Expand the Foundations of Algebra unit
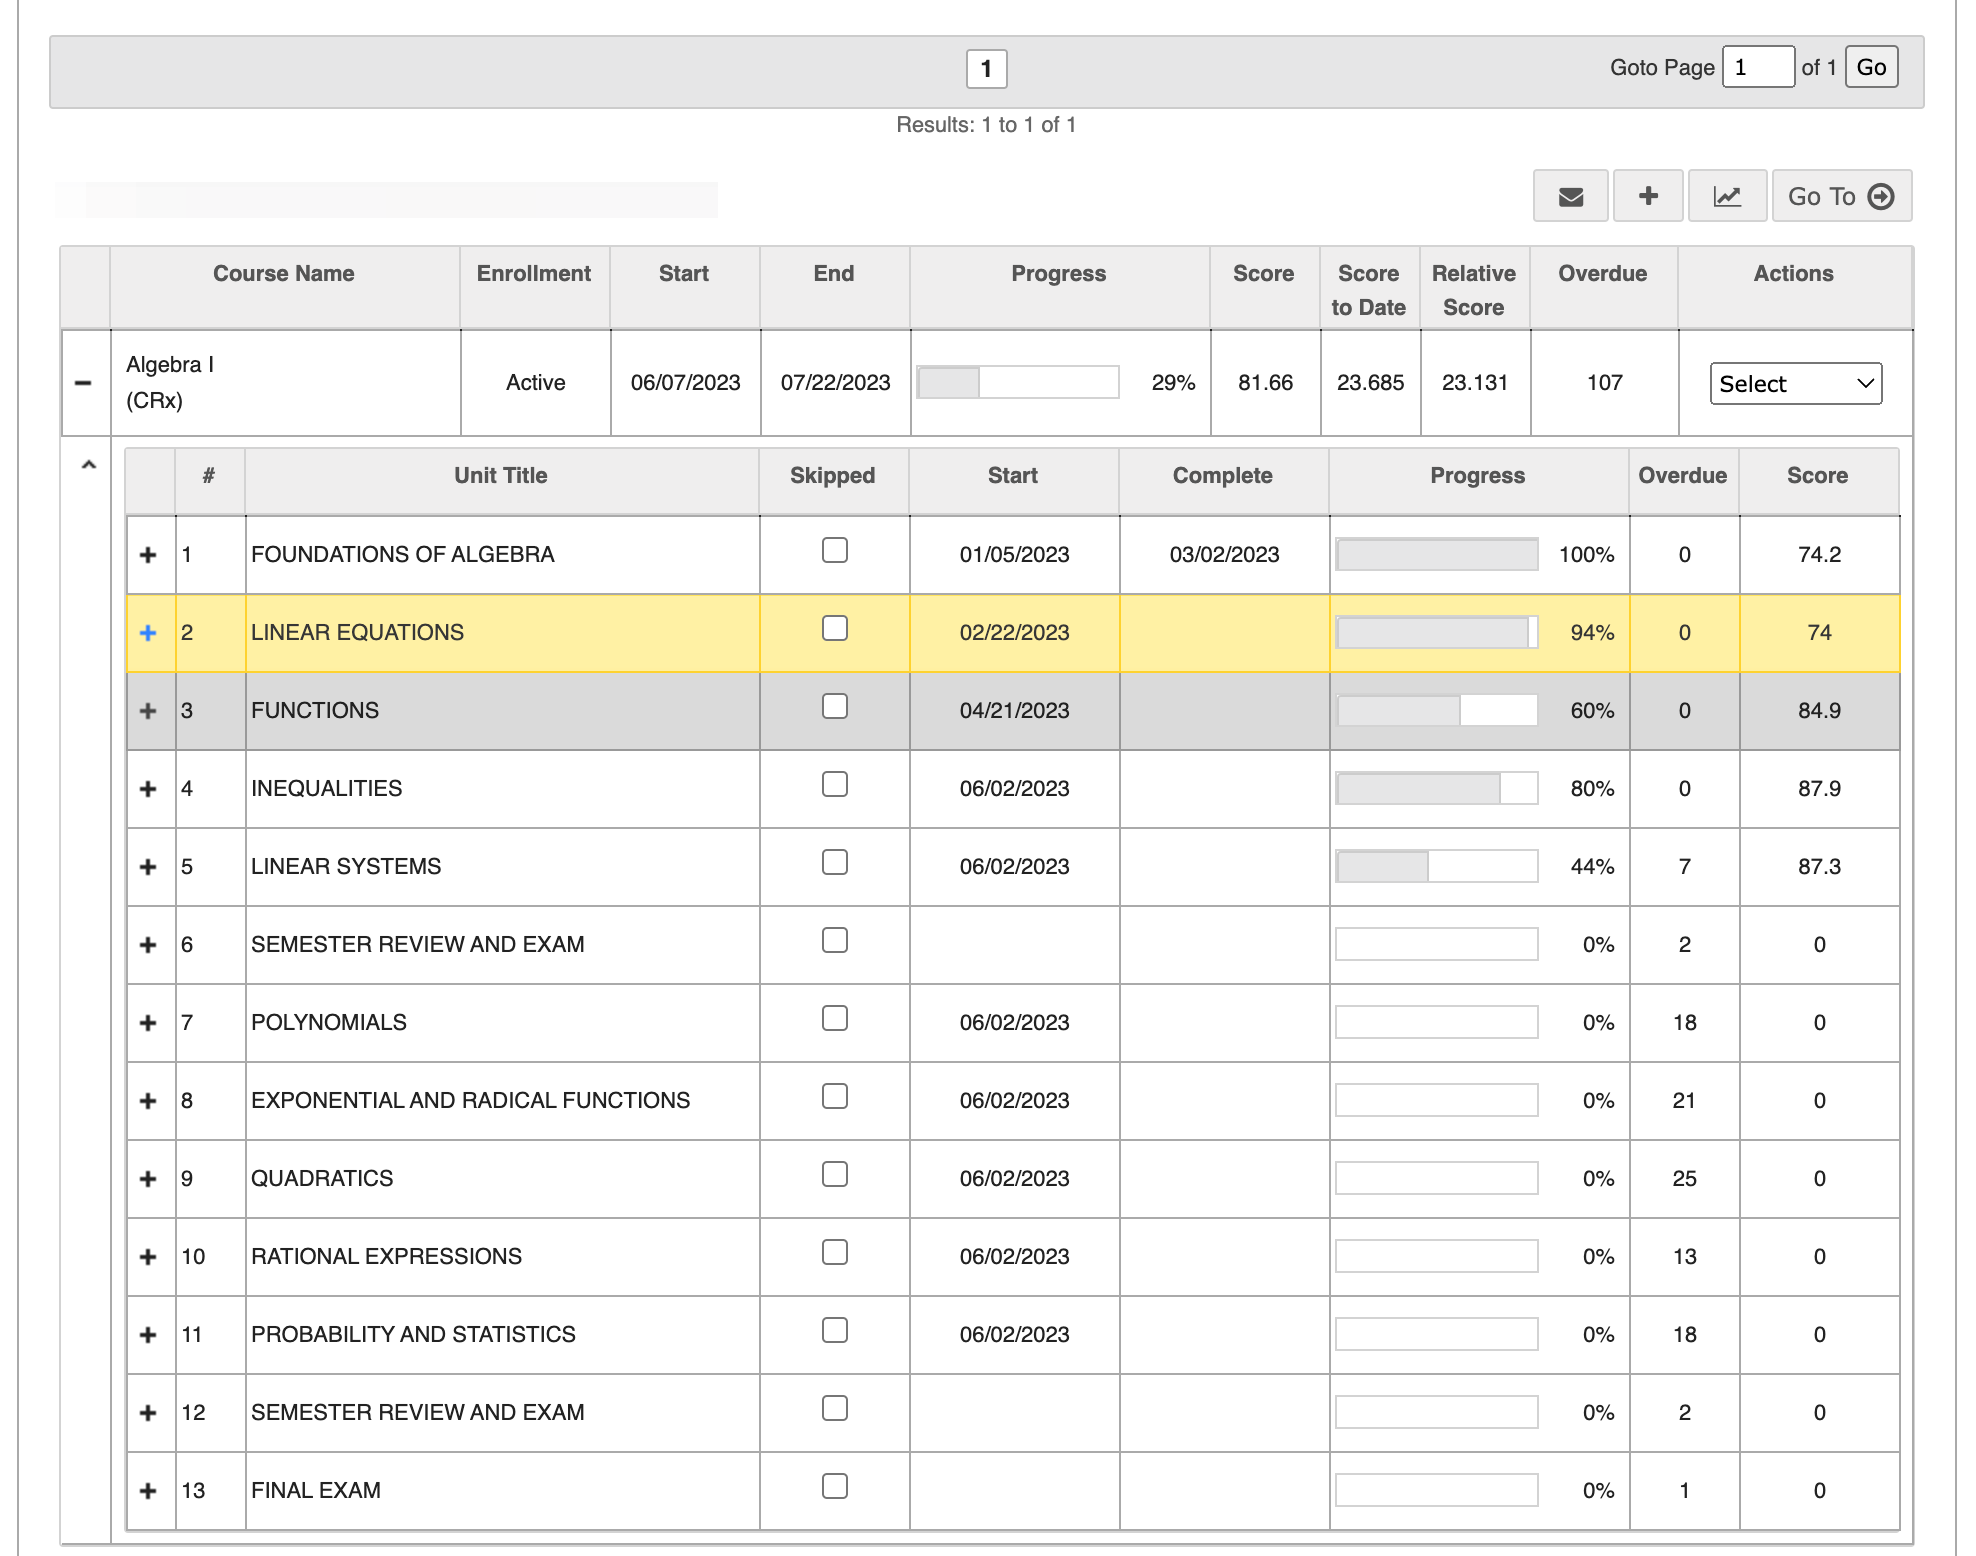 (148, 555)
